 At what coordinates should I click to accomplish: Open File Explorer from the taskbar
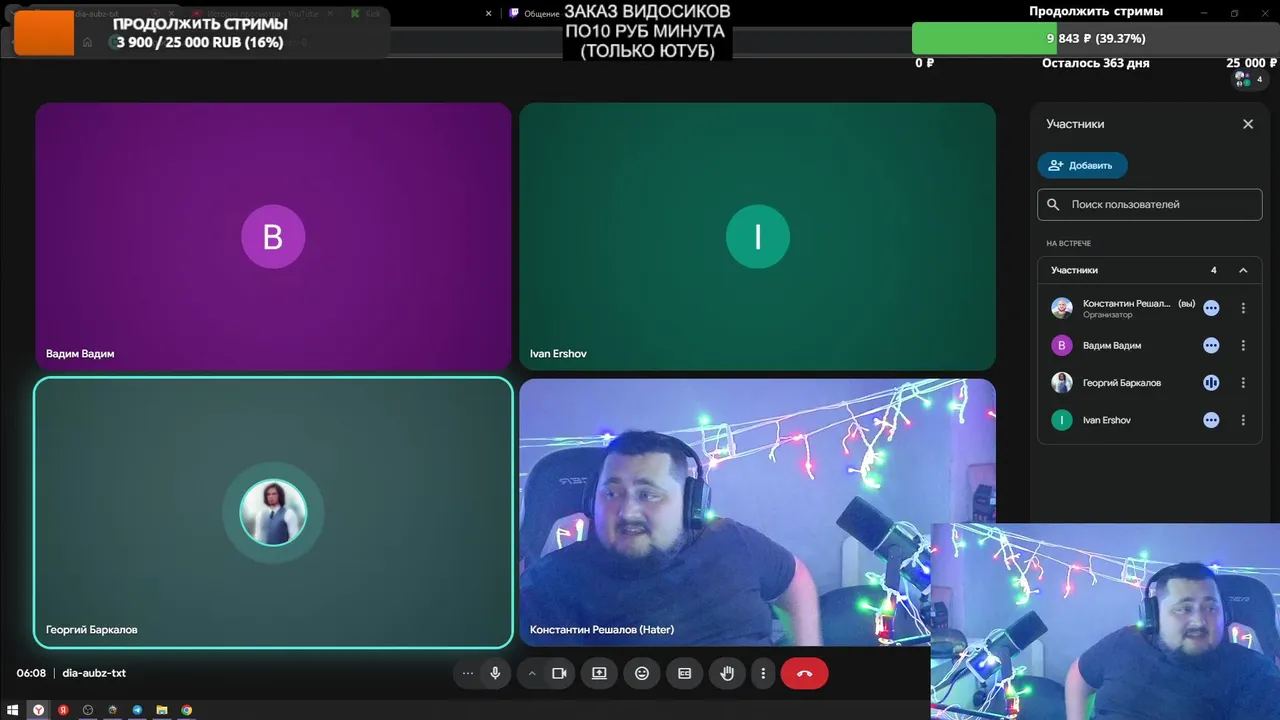[x=162, y=710]
